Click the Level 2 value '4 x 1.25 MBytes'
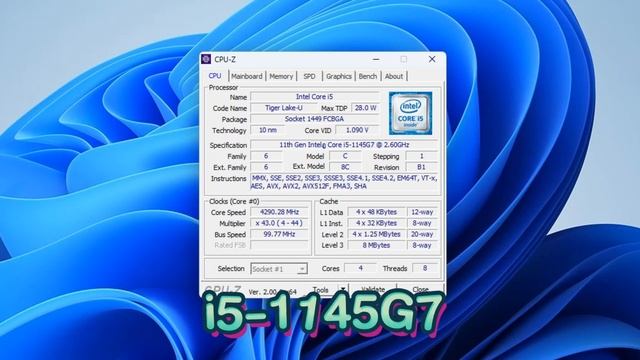Viewport: 640px width, 360px height. (x=376, y=234)
